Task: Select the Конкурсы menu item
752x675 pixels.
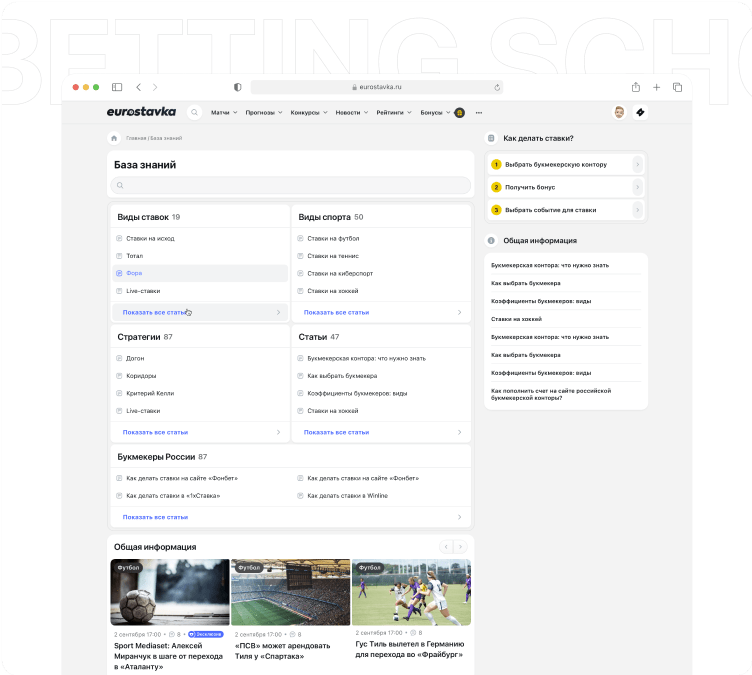Action: click(x=308, y=113)
